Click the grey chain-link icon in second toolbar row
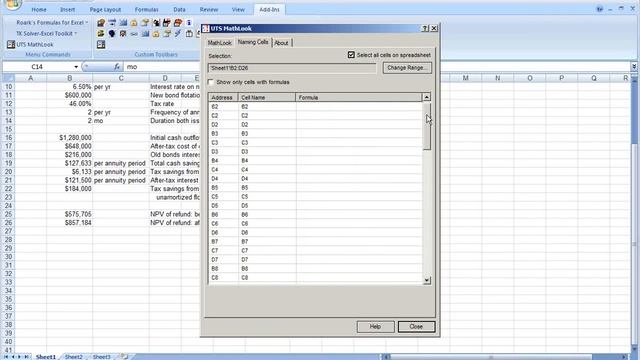 [x=134, y=34]
